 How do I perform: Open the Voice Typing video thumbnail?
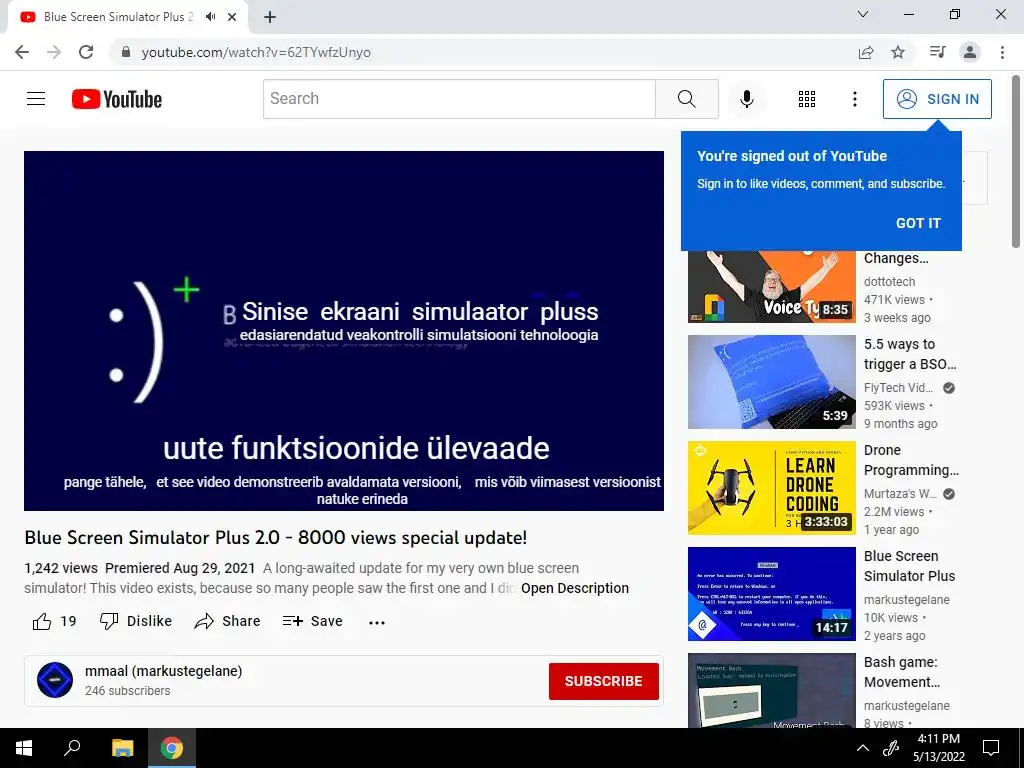(771, 287)
